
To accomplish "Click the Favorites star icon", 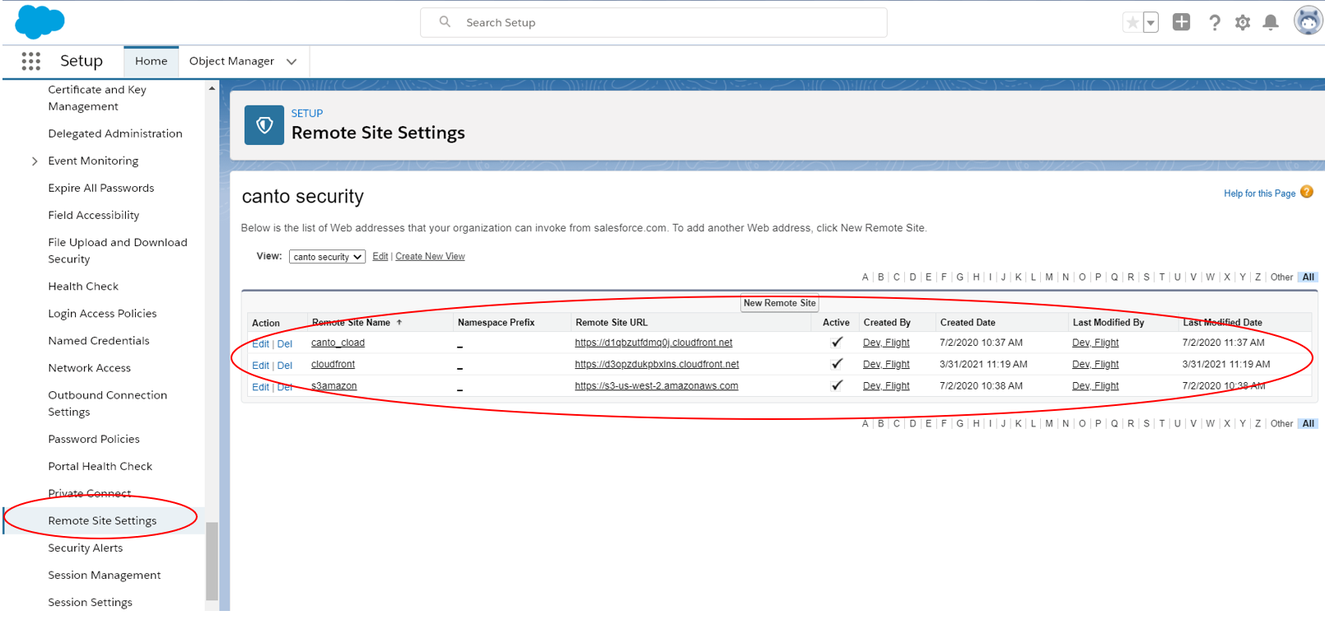I will click(1132, 22).
